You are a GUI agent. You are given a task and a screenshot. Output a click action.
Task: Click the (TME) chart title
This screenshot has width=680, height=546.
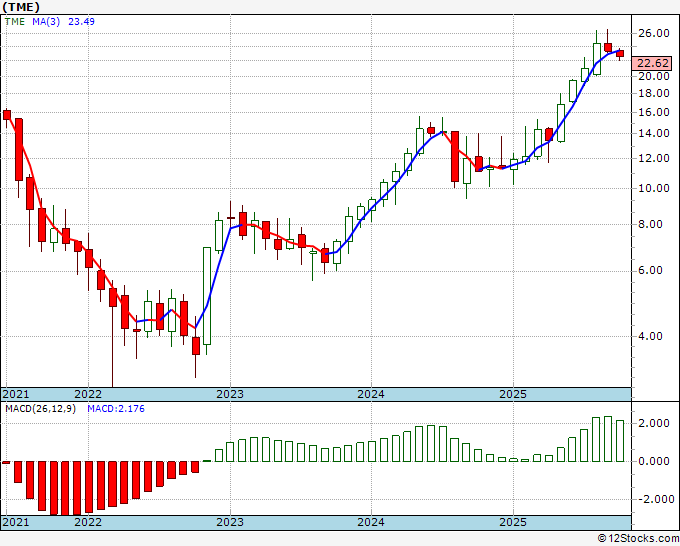[x=20, y=7]
